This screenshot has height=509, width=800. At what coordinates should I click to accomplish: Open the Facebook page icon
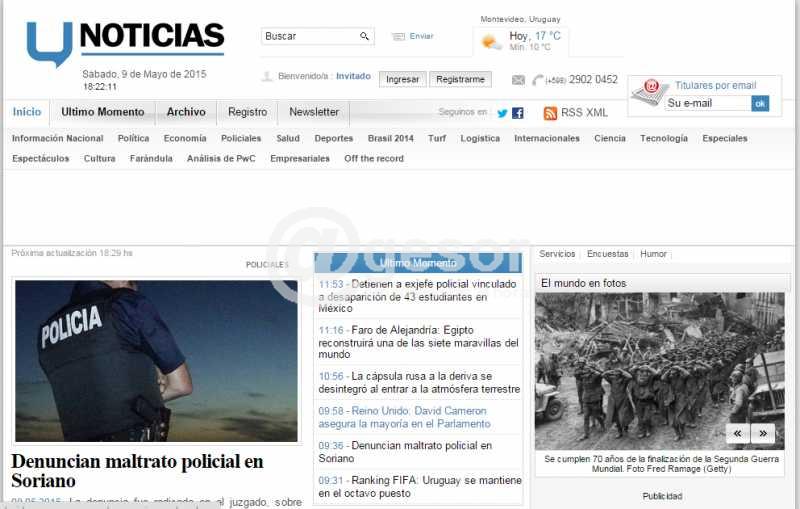(x=518, y=113)
